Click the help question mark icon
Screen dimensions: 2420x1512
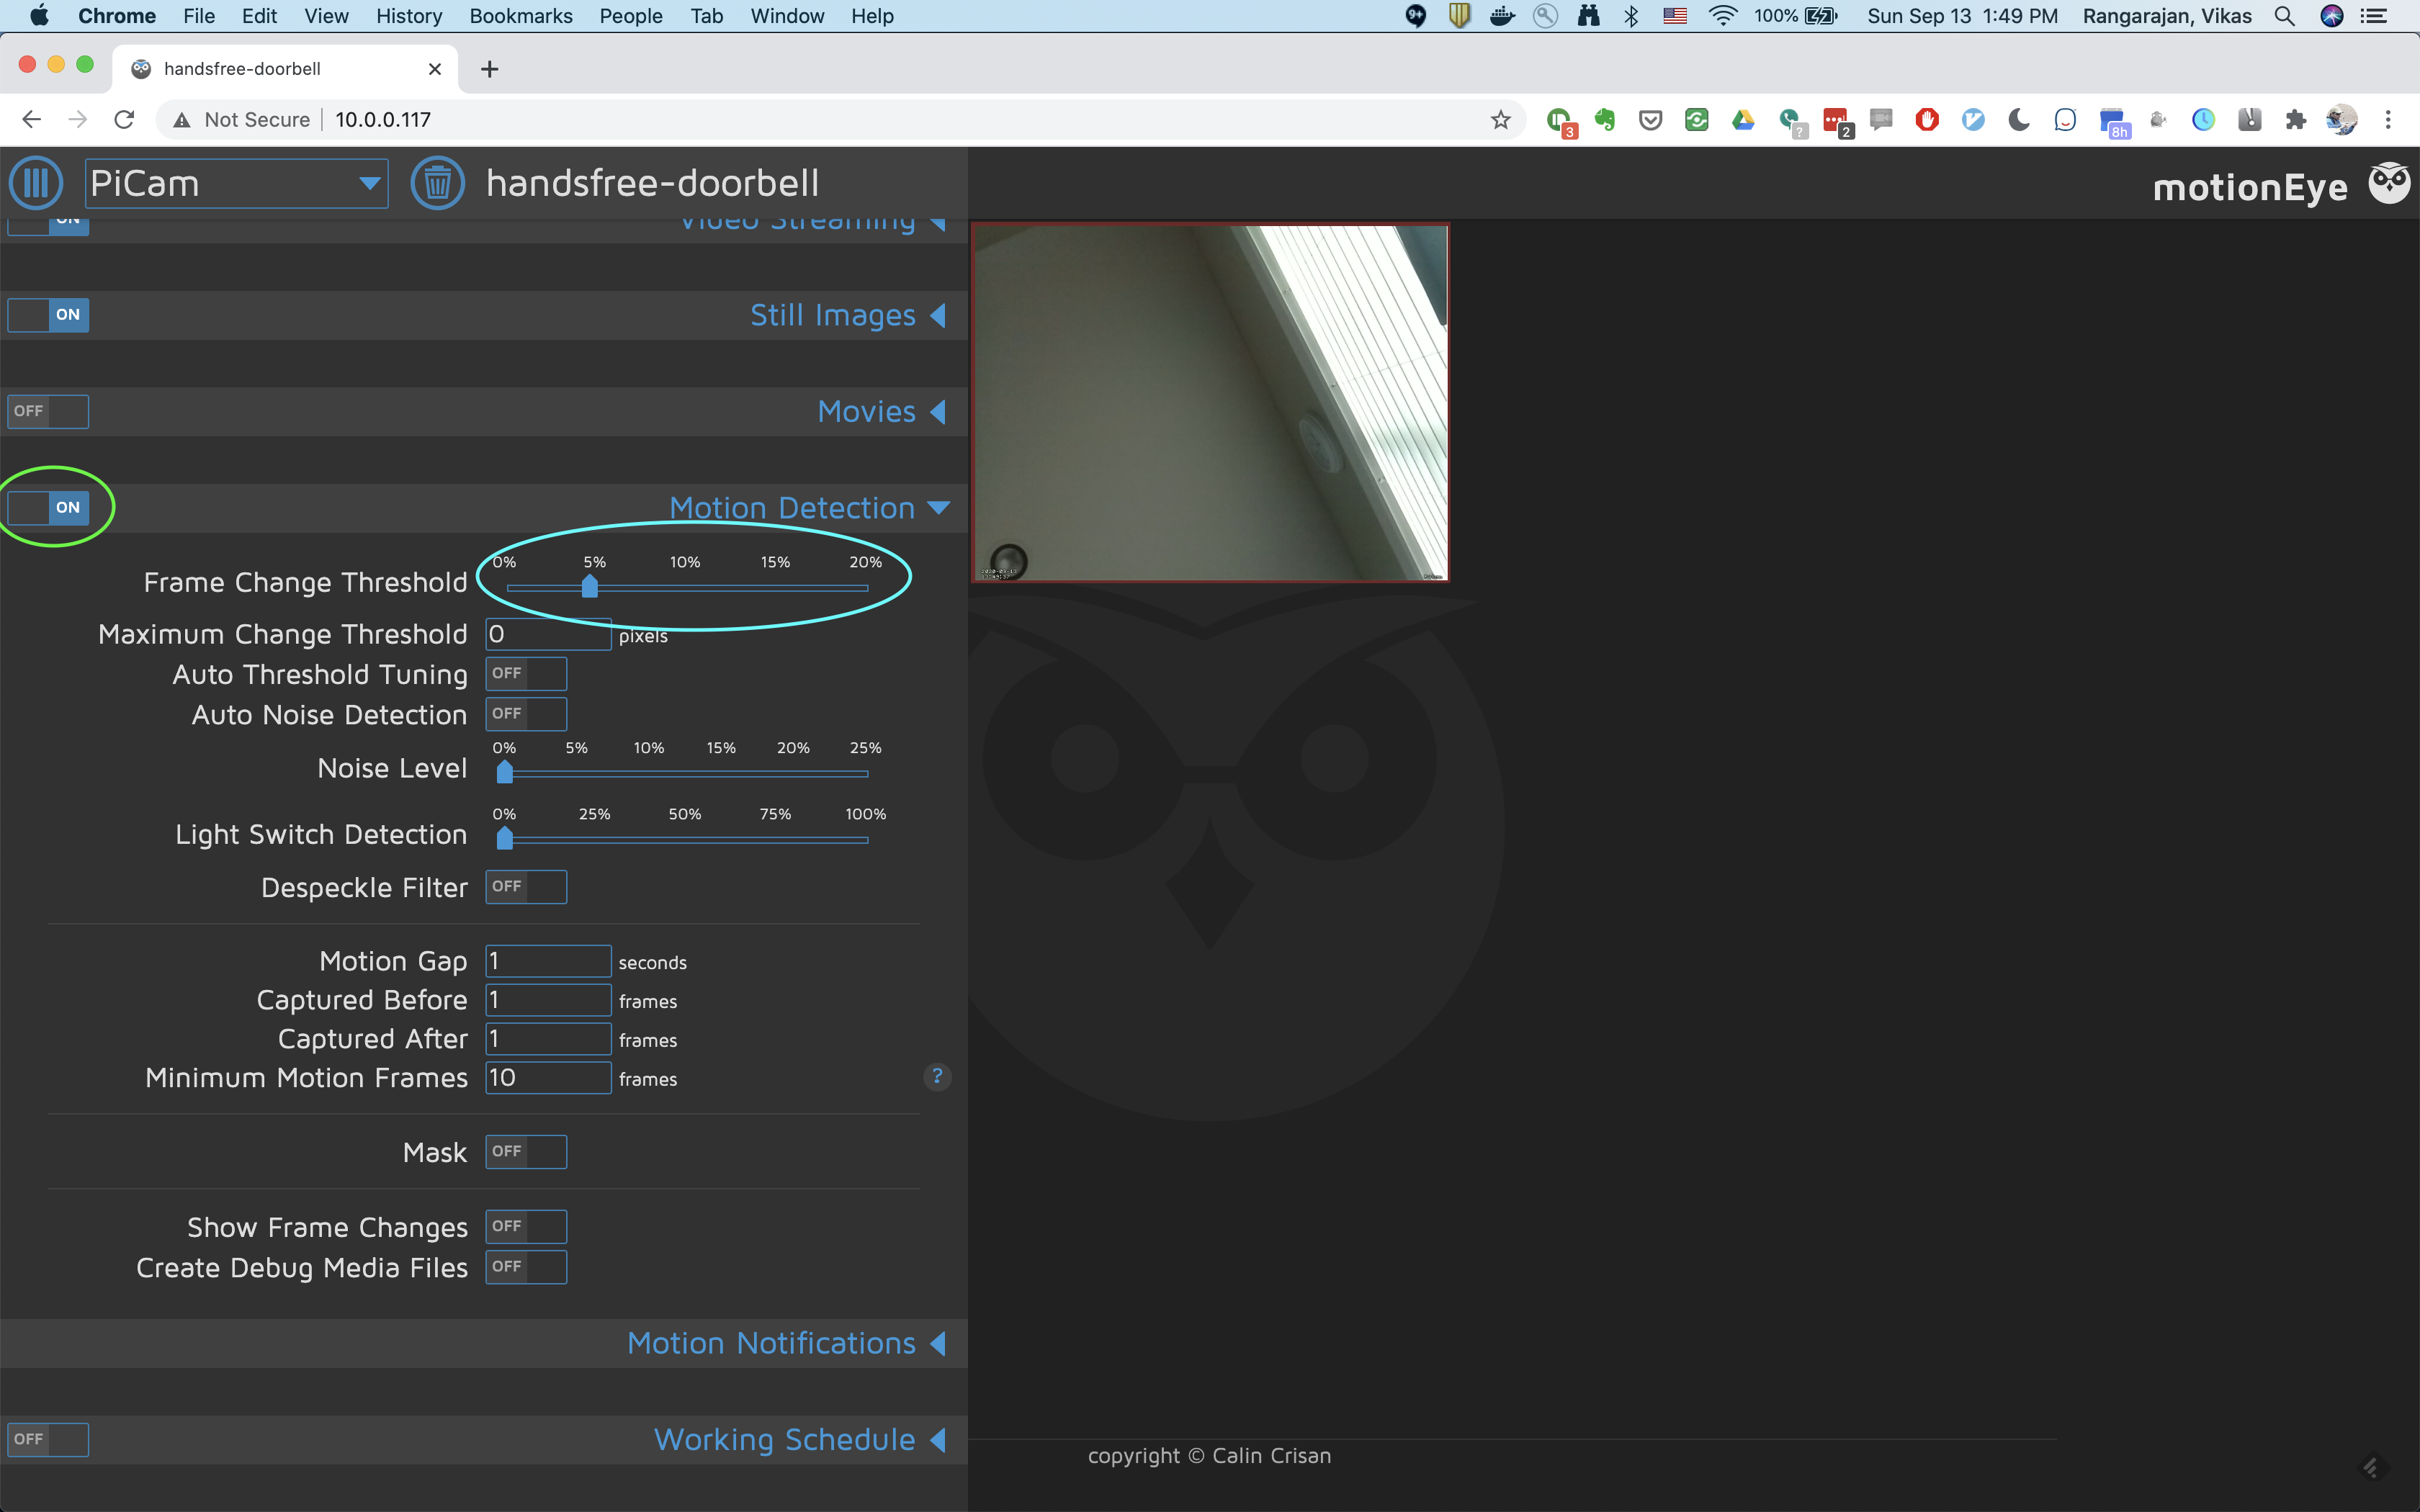[x=937, y=1076]
